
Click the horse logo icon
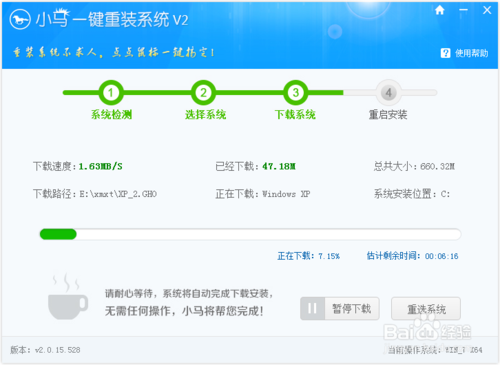(20, 20)
